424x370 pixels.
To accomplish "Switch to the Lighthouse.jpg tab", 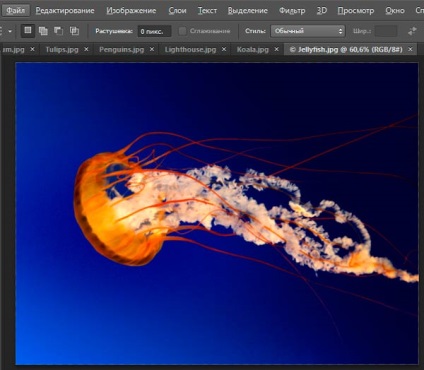I will (190, 50).
